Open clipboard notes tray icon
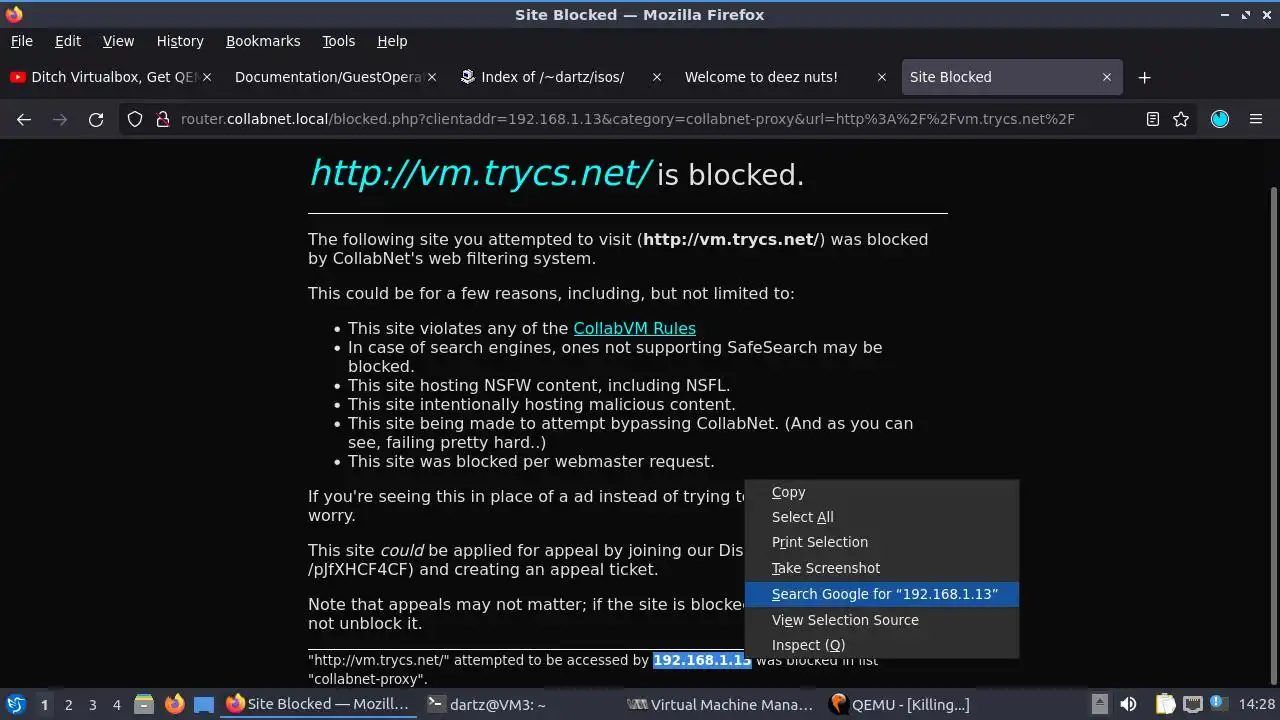 [1165, 704]
